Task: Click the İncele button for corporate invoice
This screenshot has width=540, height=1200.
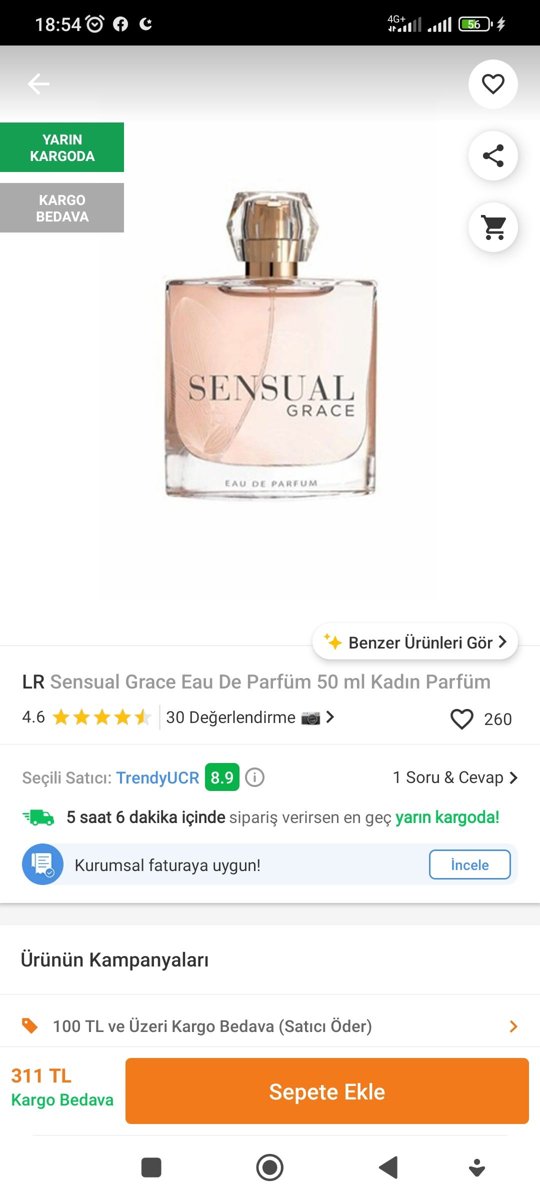Action: [x=470, y=865]
